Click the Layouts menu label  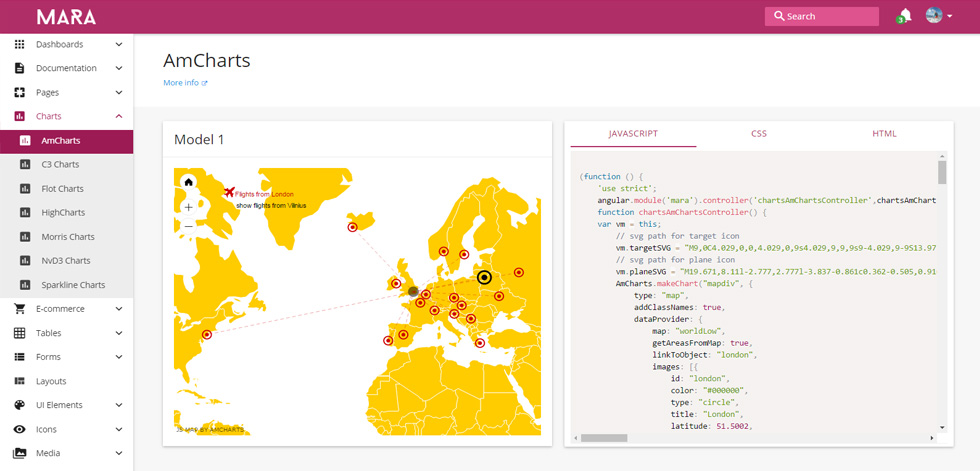click(x=51, y=381)
